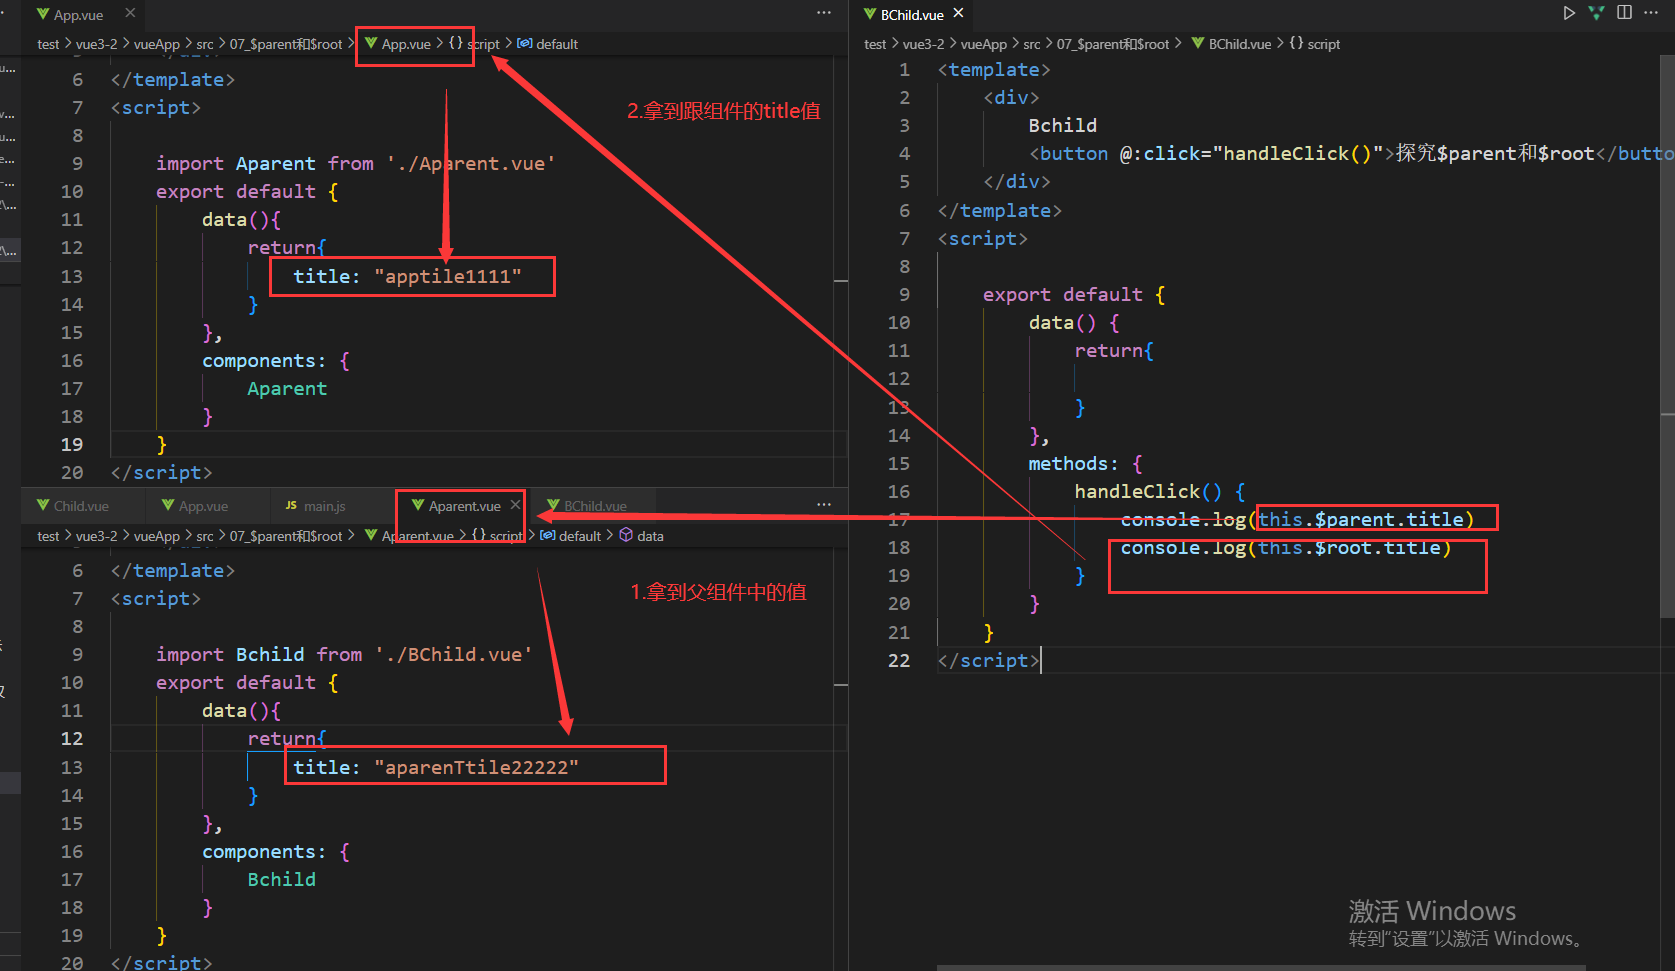This screenshot has height=971, width=1675.
Task: Click the Vue Volar icon in BChild.vue toolbar
Action: coord(1597,13)
